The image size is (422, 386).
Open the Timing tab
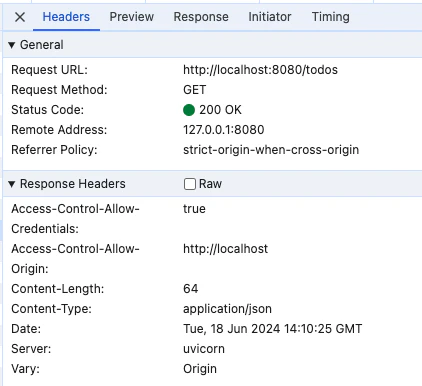331,17
